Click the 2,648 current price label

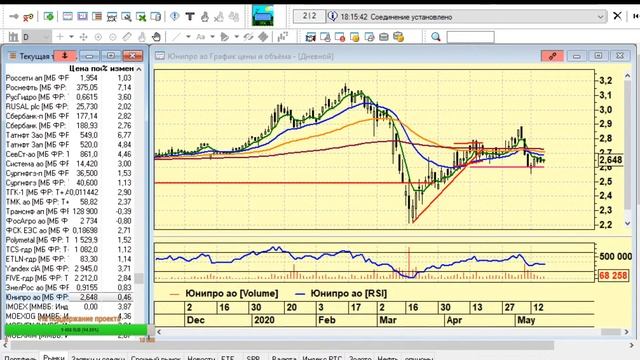611,160
